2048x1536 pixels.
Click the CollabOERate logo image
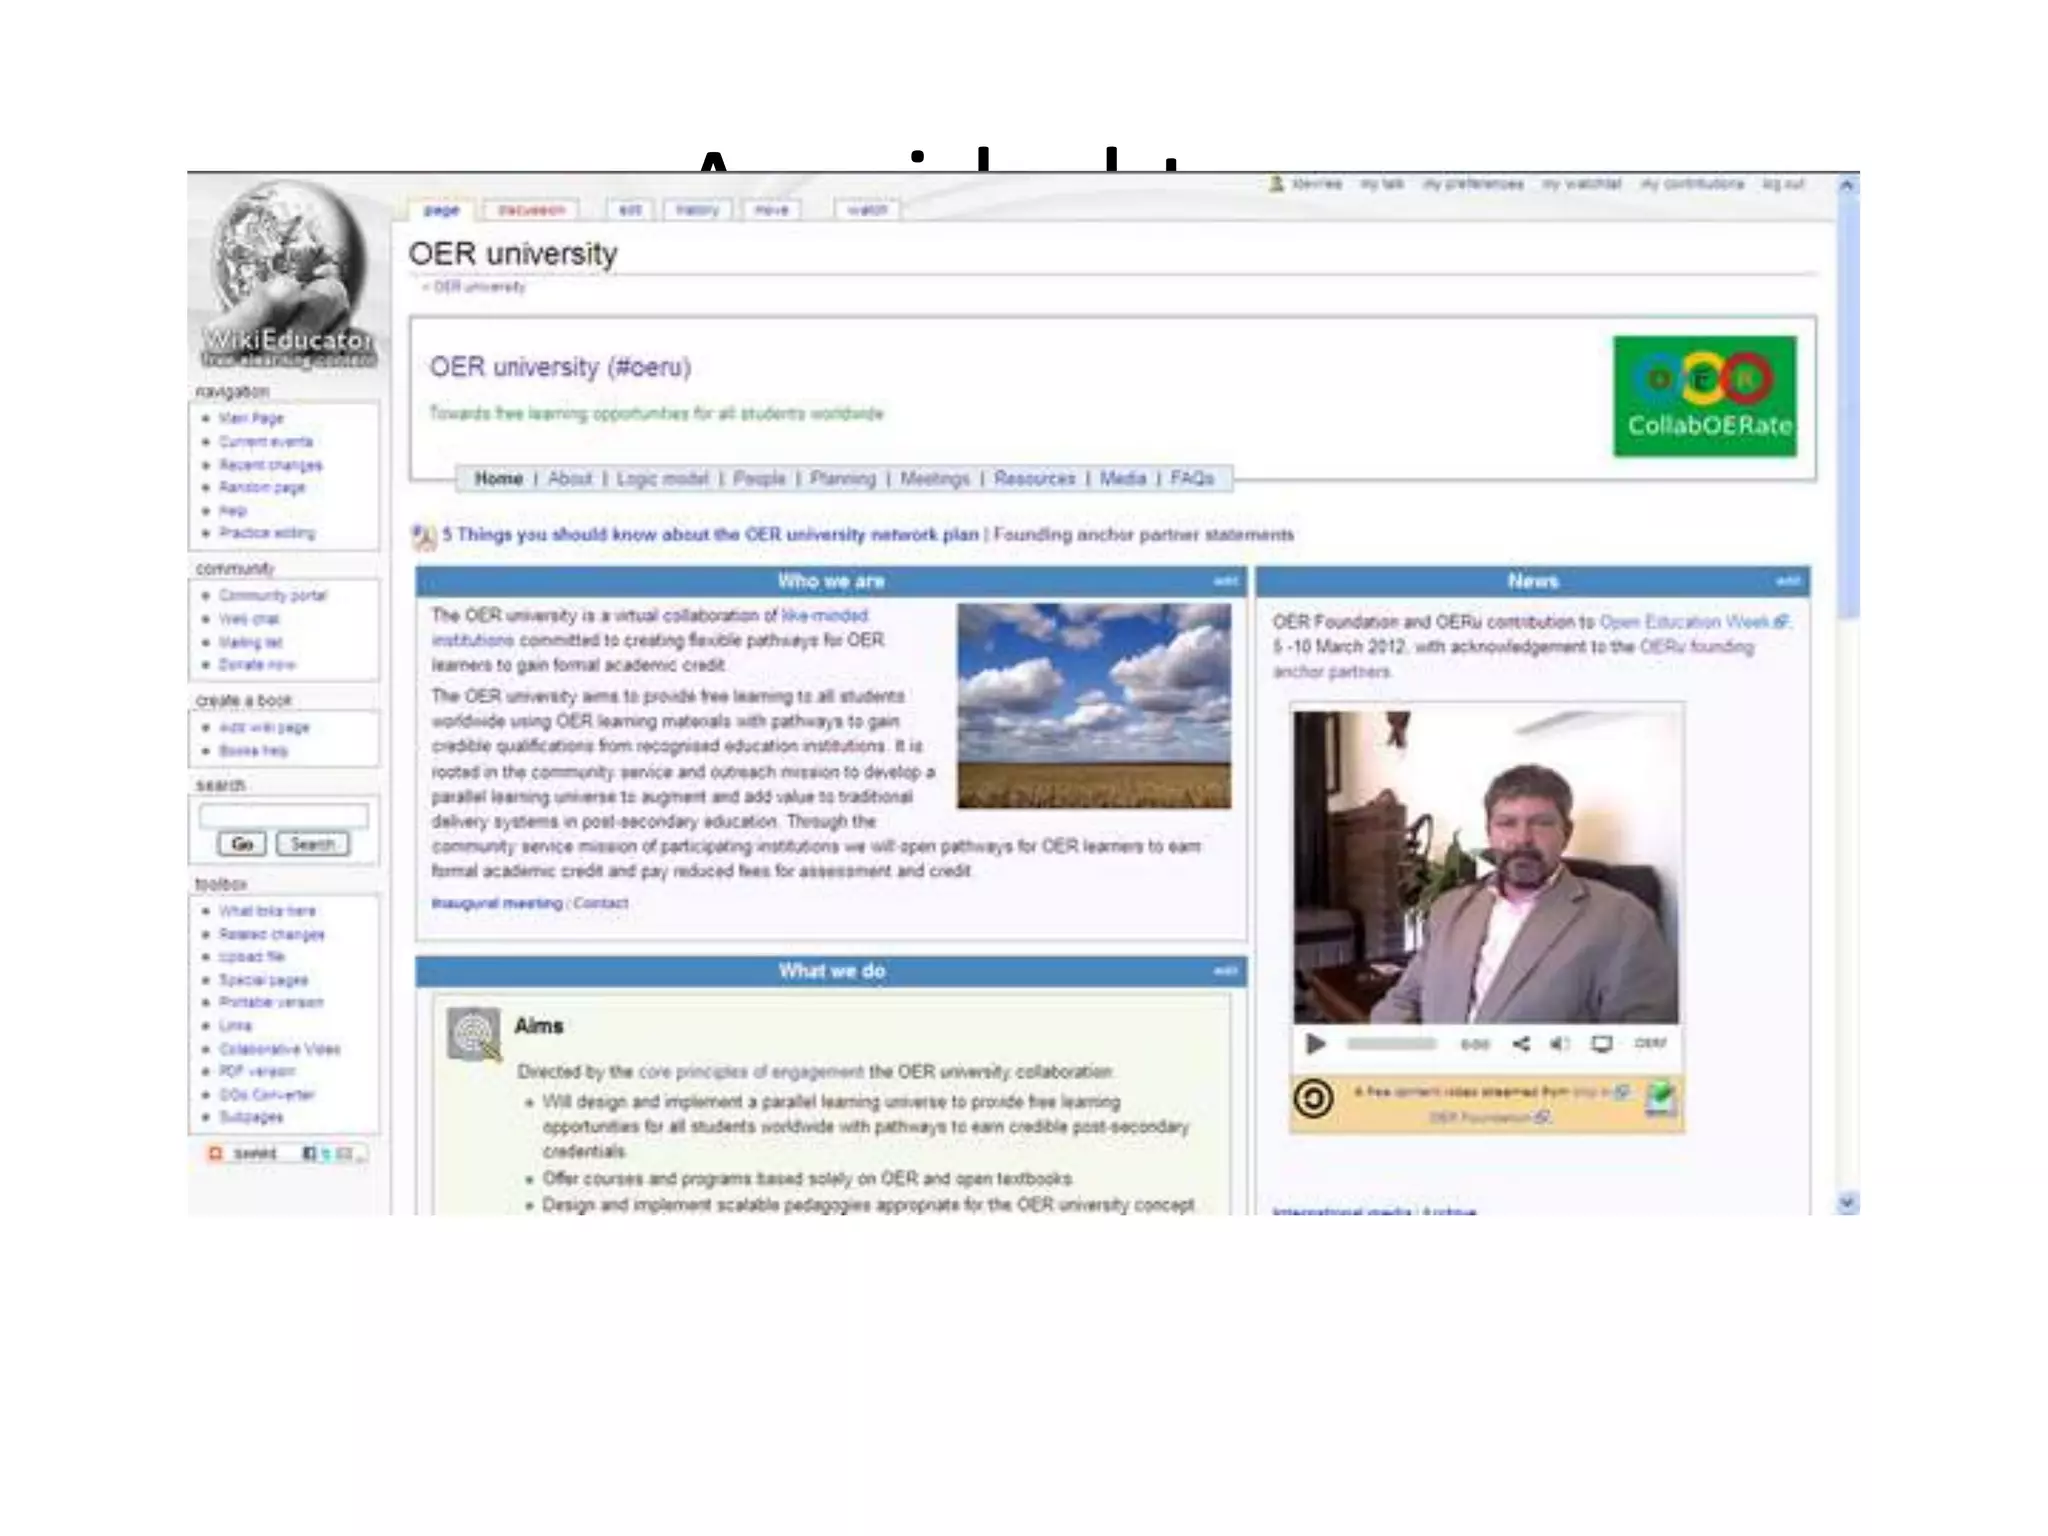tap(1704, 396)
